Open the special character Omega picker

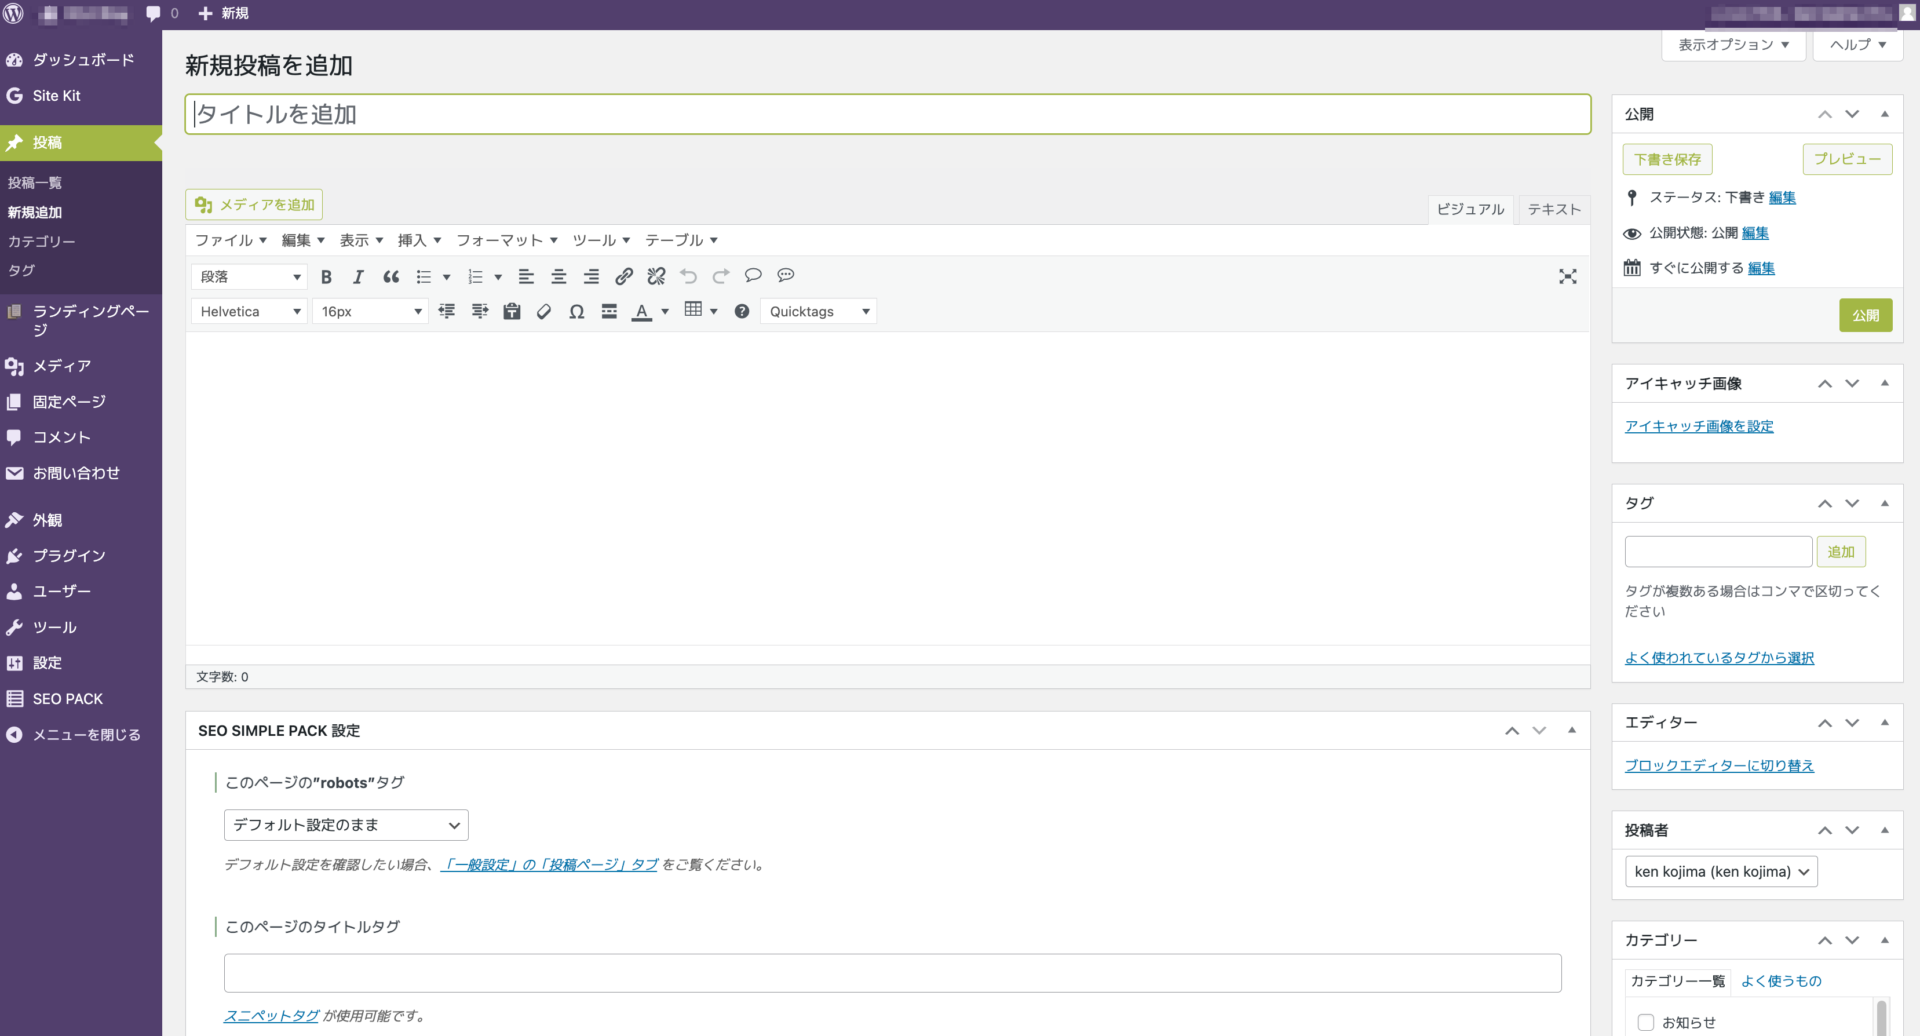[577, 312]
